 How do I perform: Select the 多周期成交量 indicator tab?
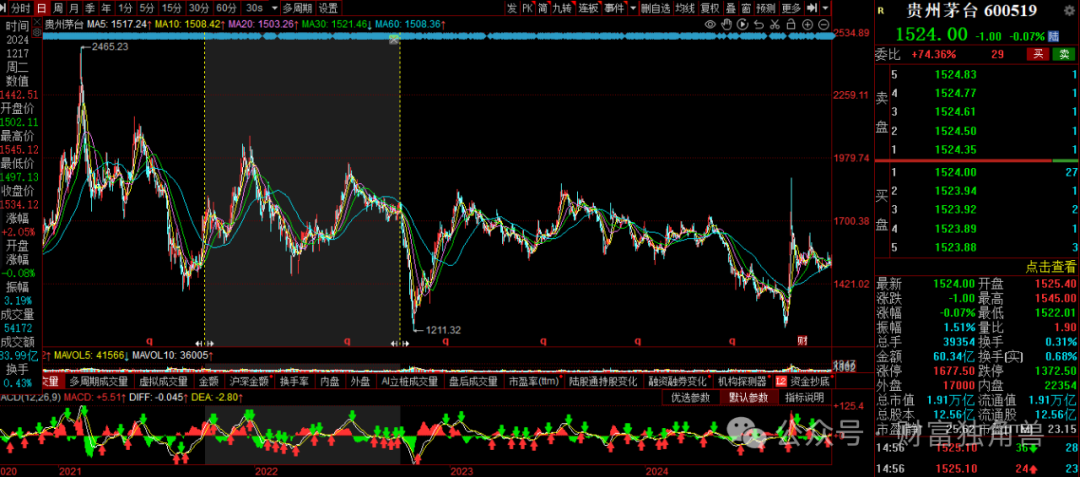[98, 381]
